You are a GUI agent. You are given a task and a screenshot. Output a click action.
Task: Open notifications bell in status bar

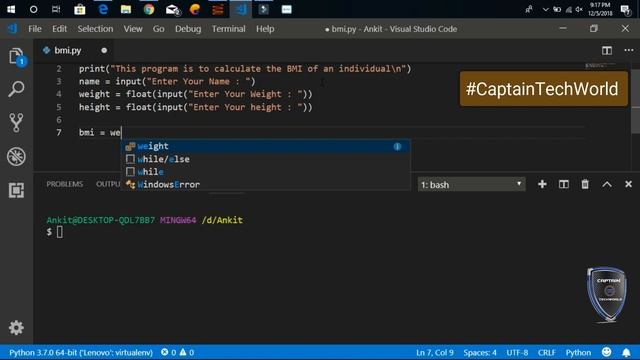tap(626, 352)
